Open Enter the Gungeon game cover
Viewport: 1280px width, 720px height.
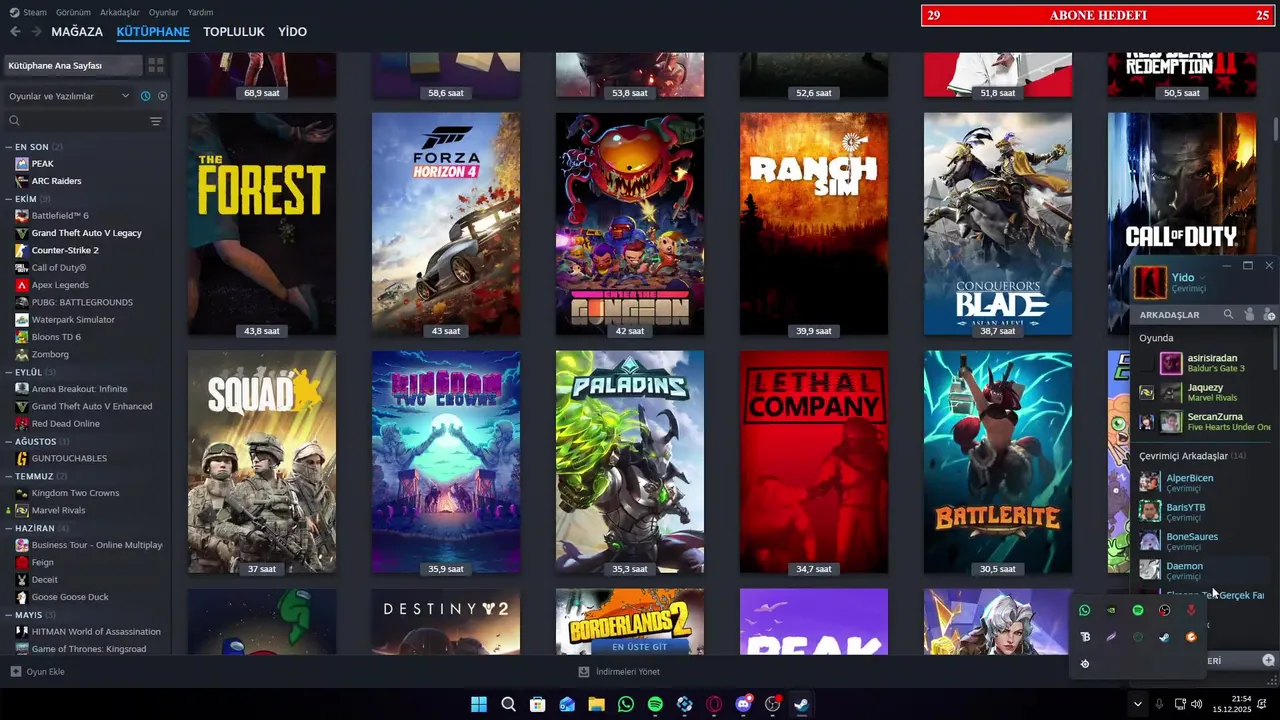point(630,224)
